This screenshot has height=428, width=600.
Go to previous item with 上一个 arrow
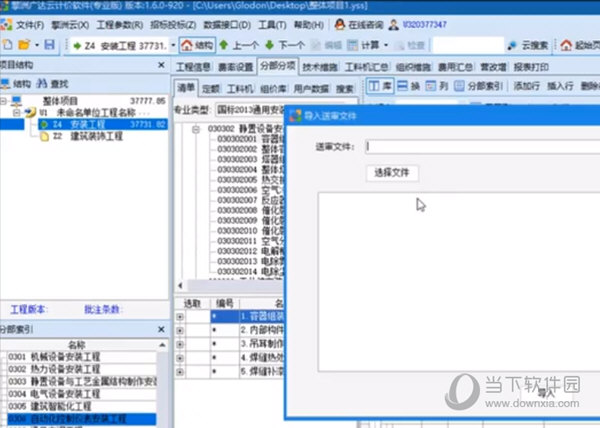click(239, 46)
